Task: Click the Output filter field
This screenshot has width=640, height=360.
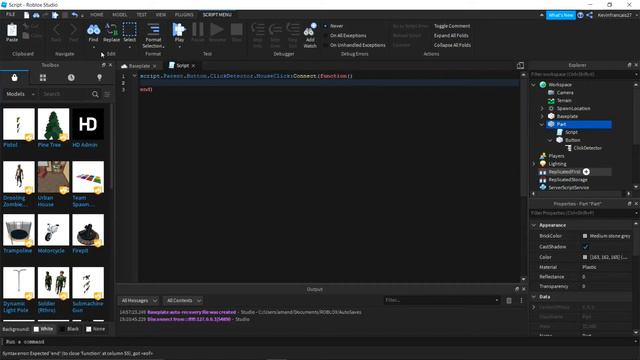Action: (442, 300)
